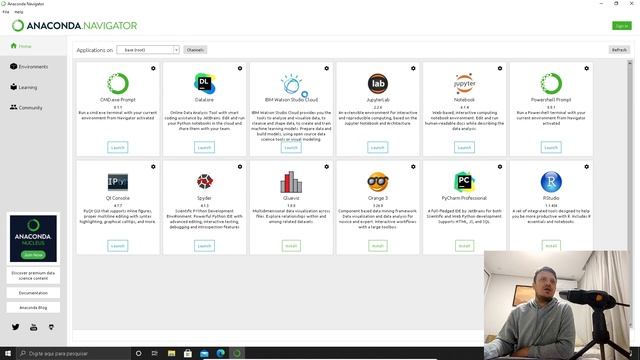Open settings gear on Notebook card
Image resolution: width=640 pixels, height=360 pixels.
(500, 68)
